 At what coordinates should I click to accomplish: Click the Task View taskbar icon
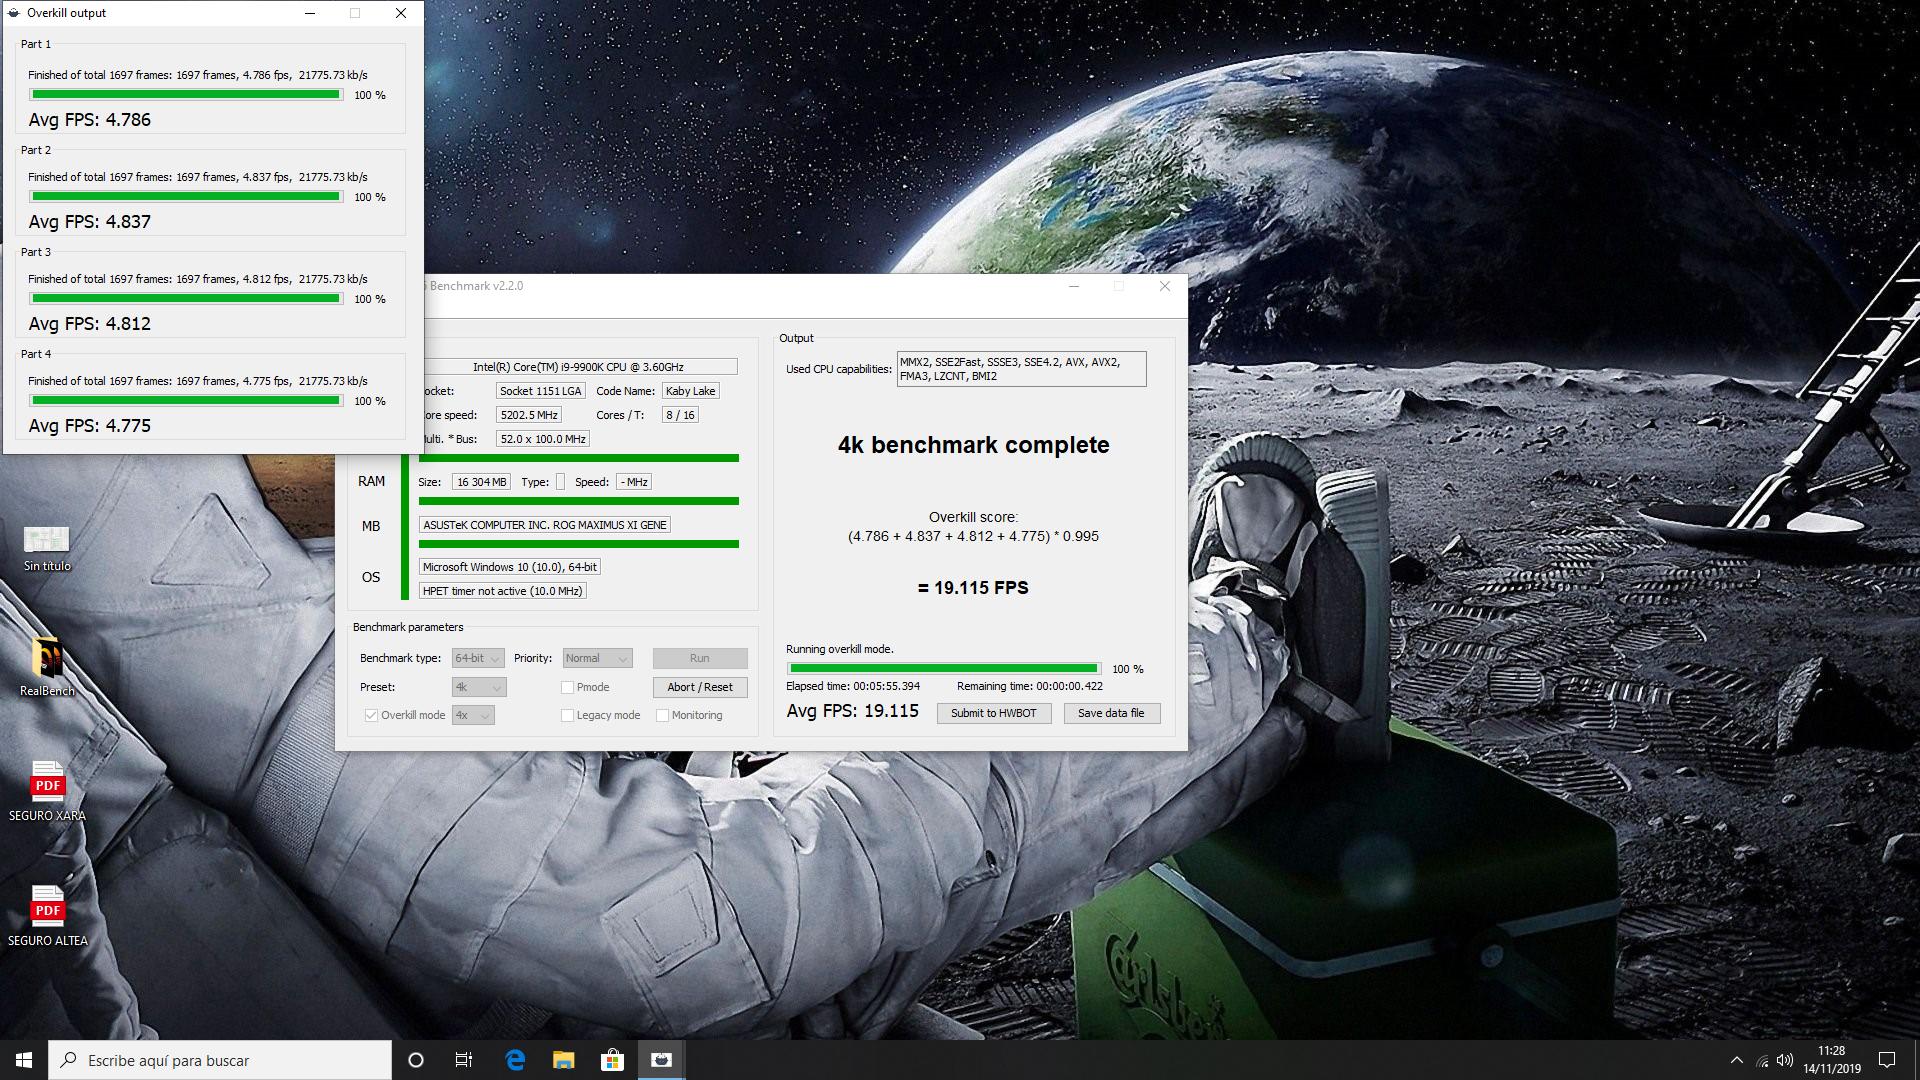click(464, 1060)
